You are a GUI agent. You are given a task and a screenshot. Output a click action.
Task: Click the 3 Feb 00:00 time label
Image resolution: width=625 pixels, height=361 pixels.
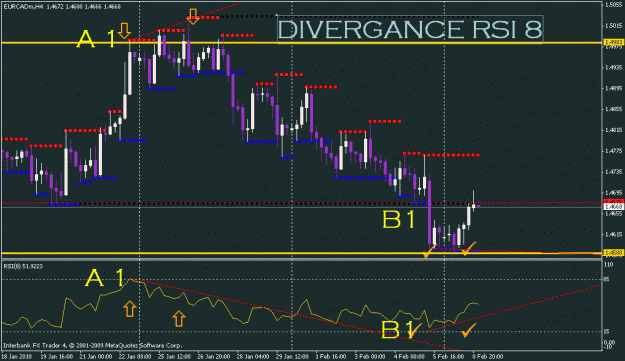370,356
